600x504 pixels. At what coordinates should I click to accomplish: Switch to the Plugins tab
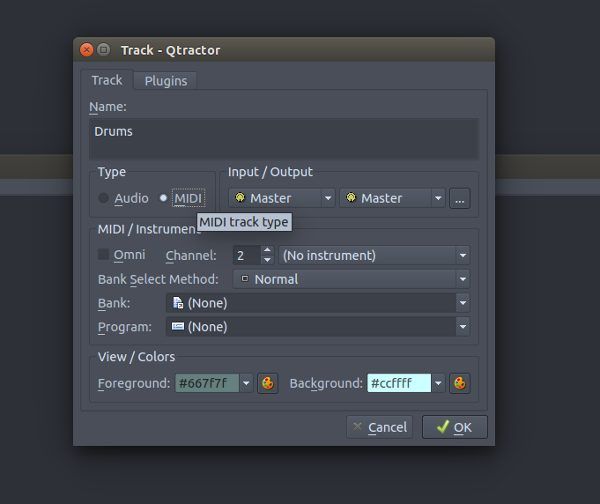click(x=166, y=81)
